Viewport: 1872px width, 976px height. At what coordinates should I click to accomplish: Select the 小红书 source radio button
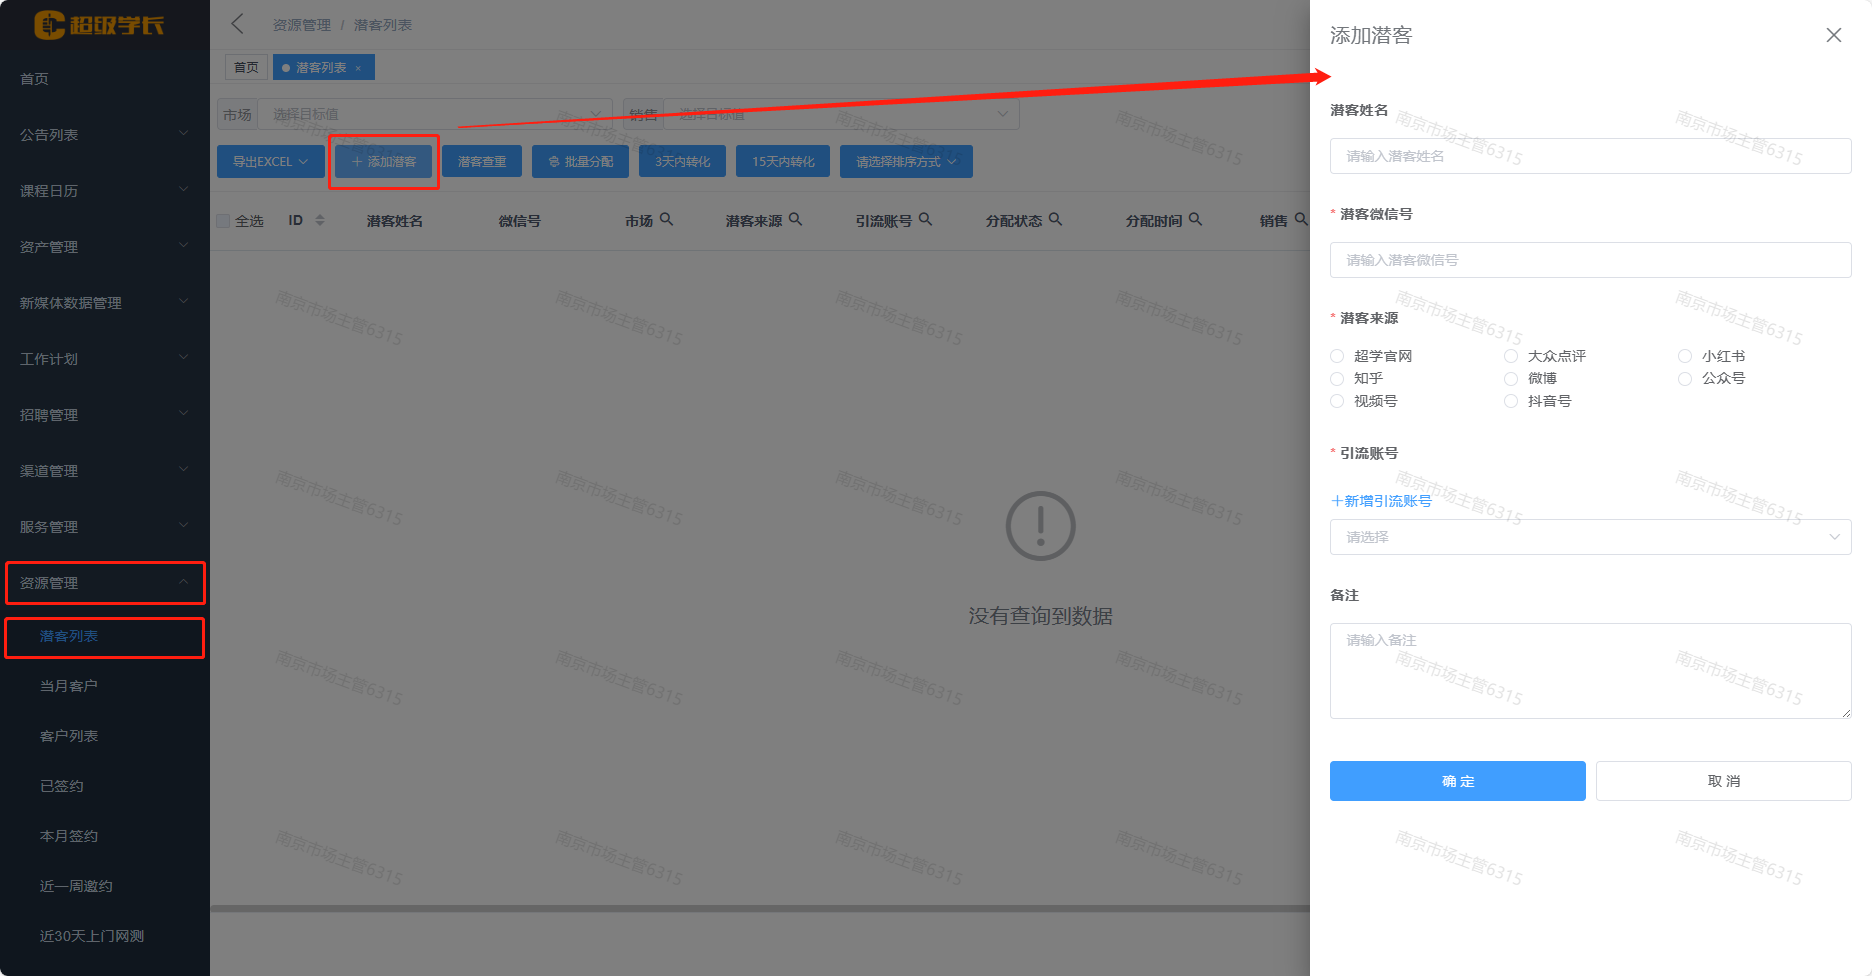click(1685, 356)
